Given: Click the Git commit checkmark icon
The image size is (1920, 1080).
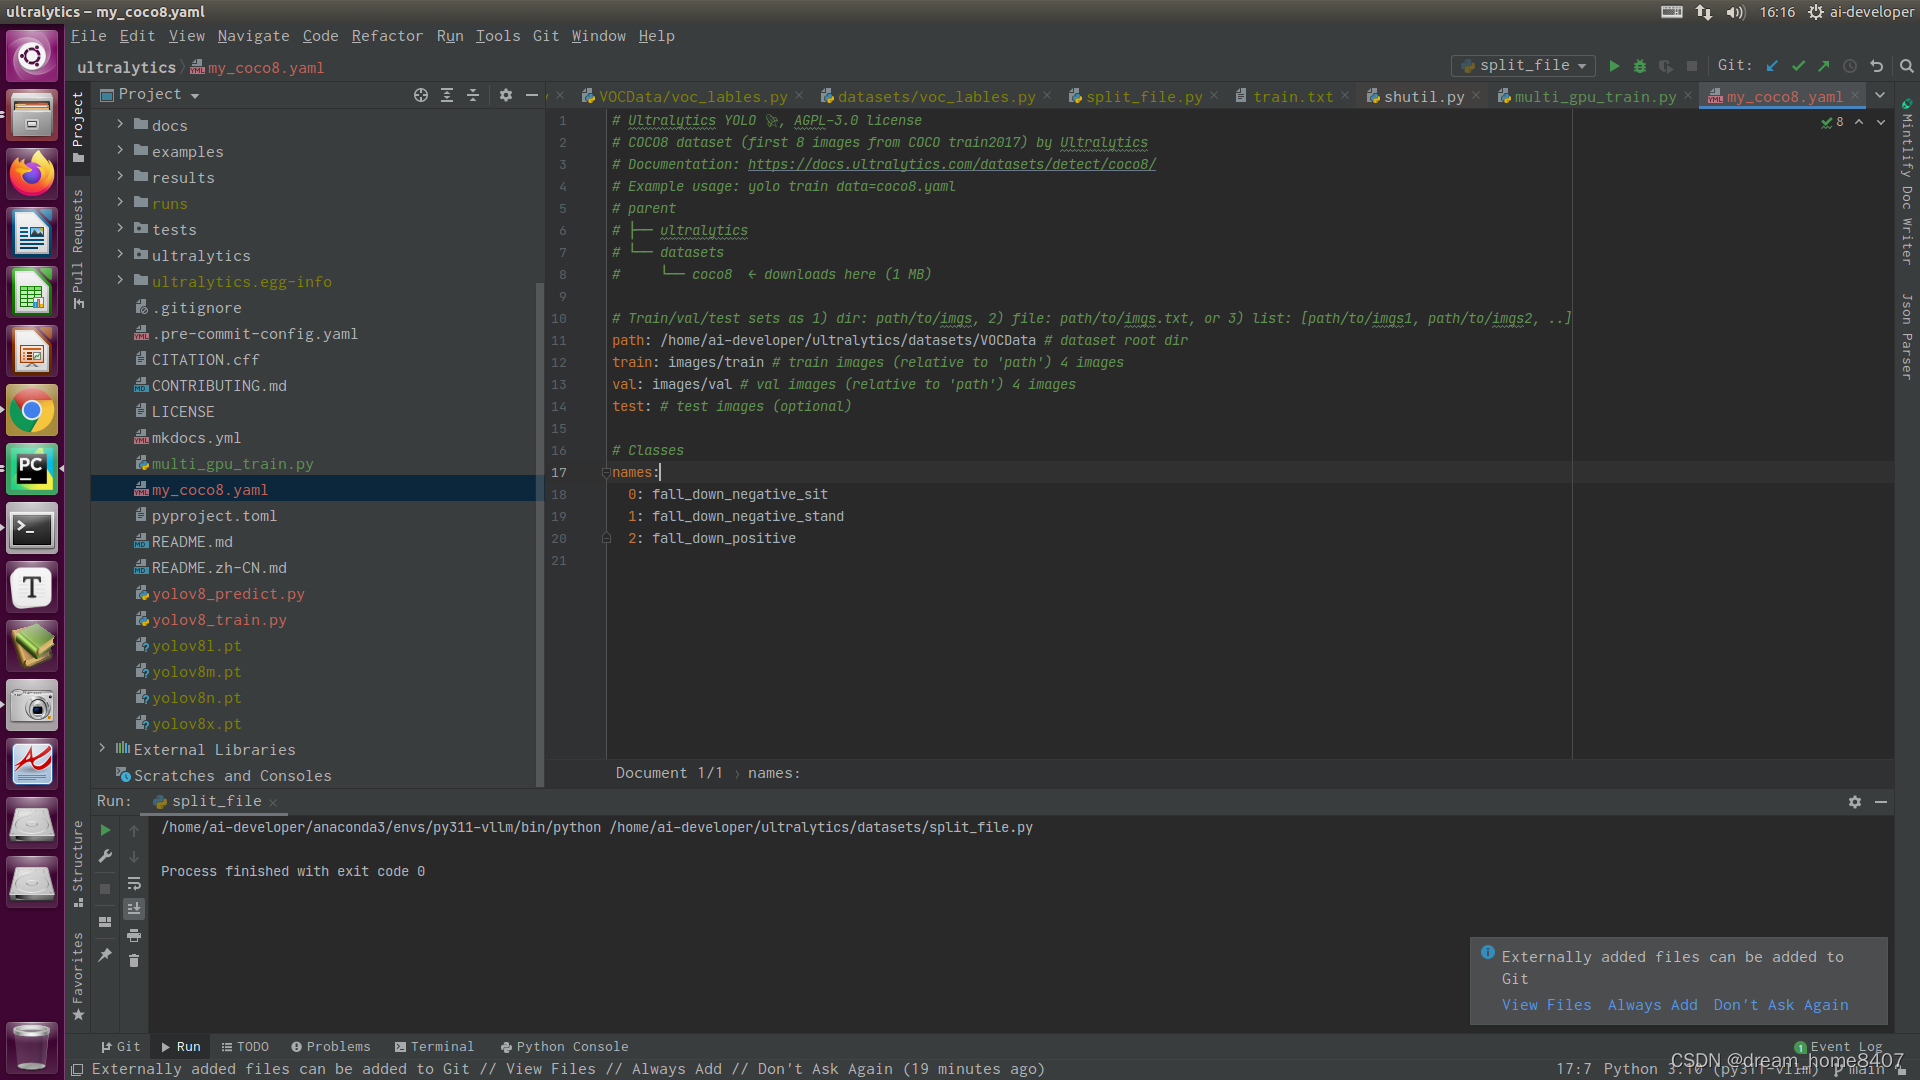Looking at the screenshot, I should click(x=1798, y=66).
